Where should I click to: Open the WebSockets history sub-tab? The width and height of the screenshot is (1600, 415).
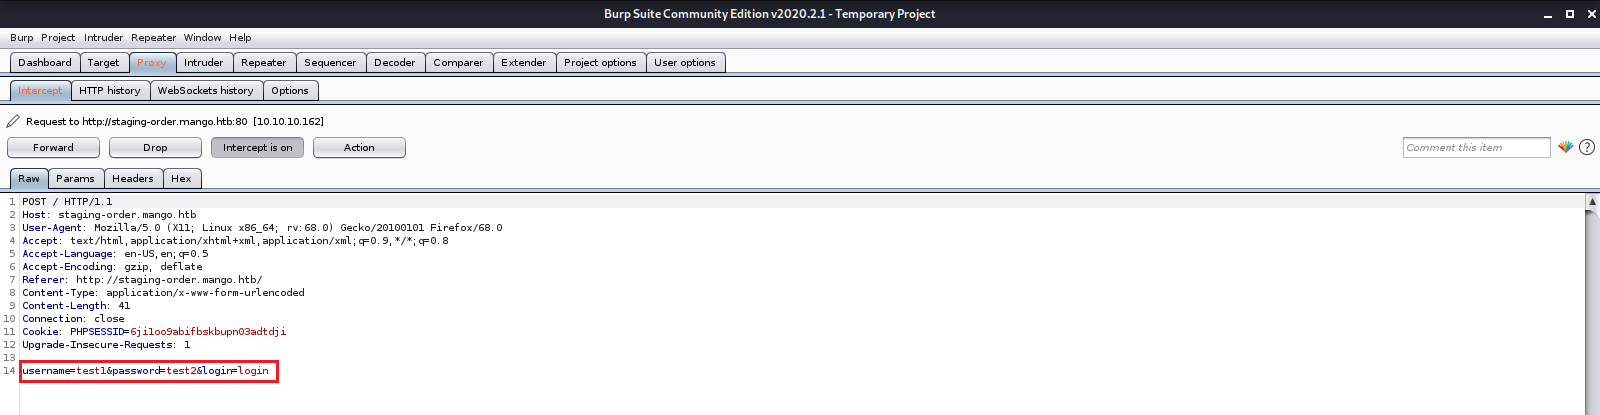pos(206,90)
